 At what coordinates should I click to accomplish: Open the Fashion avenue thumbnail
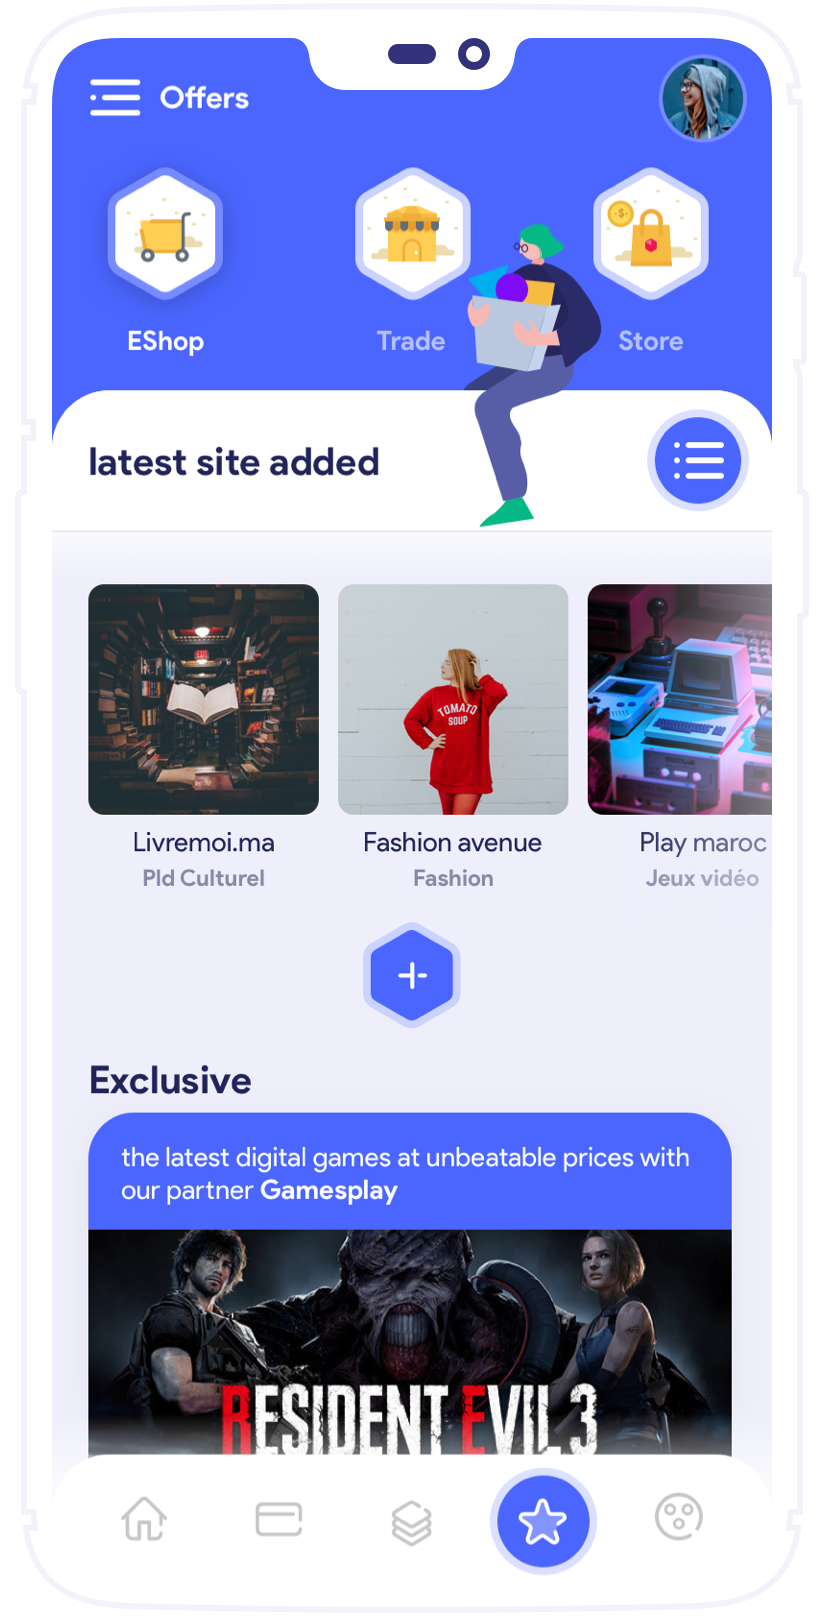453,699
